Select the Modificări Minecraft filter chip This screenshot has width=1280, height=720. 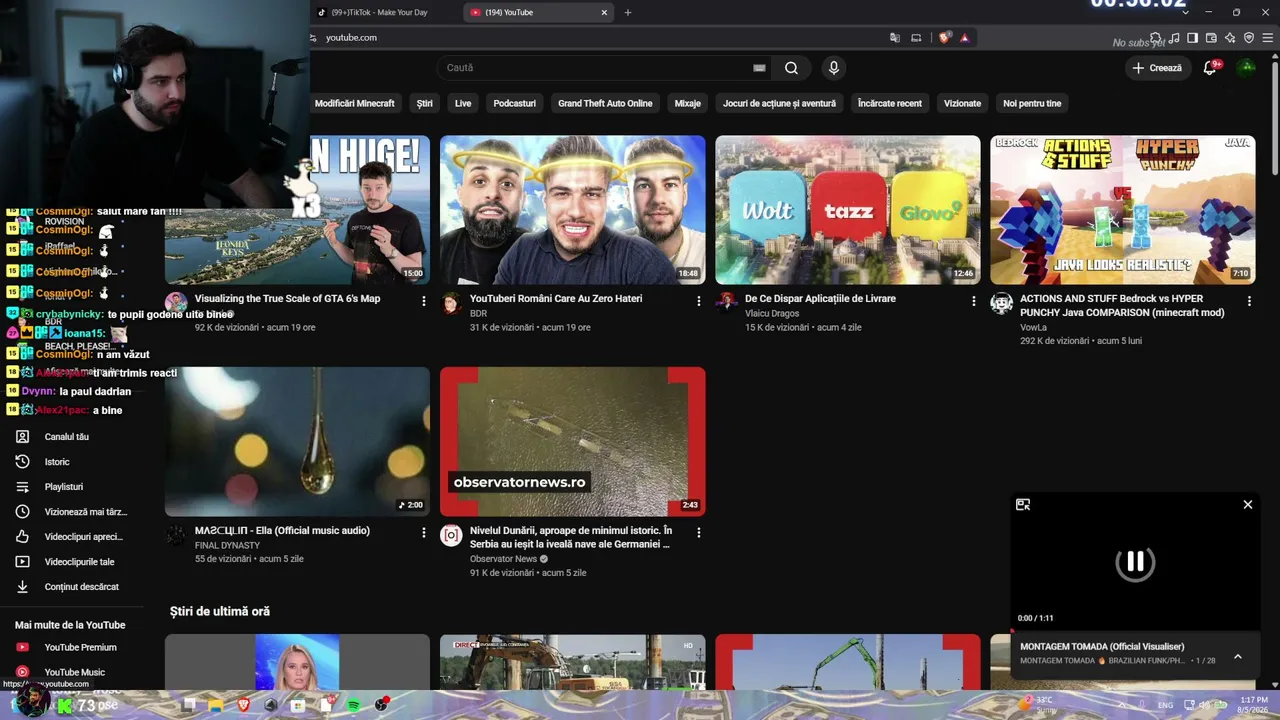pyautogui.click(x=355, y=103)
